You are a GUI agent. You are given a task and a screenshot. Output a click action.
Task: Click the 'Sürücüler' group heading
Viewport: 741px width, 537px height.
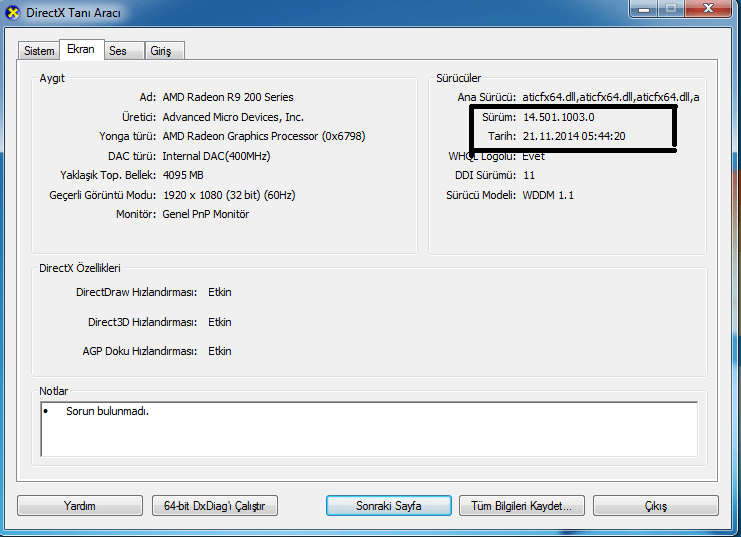[x=458, y=78]
